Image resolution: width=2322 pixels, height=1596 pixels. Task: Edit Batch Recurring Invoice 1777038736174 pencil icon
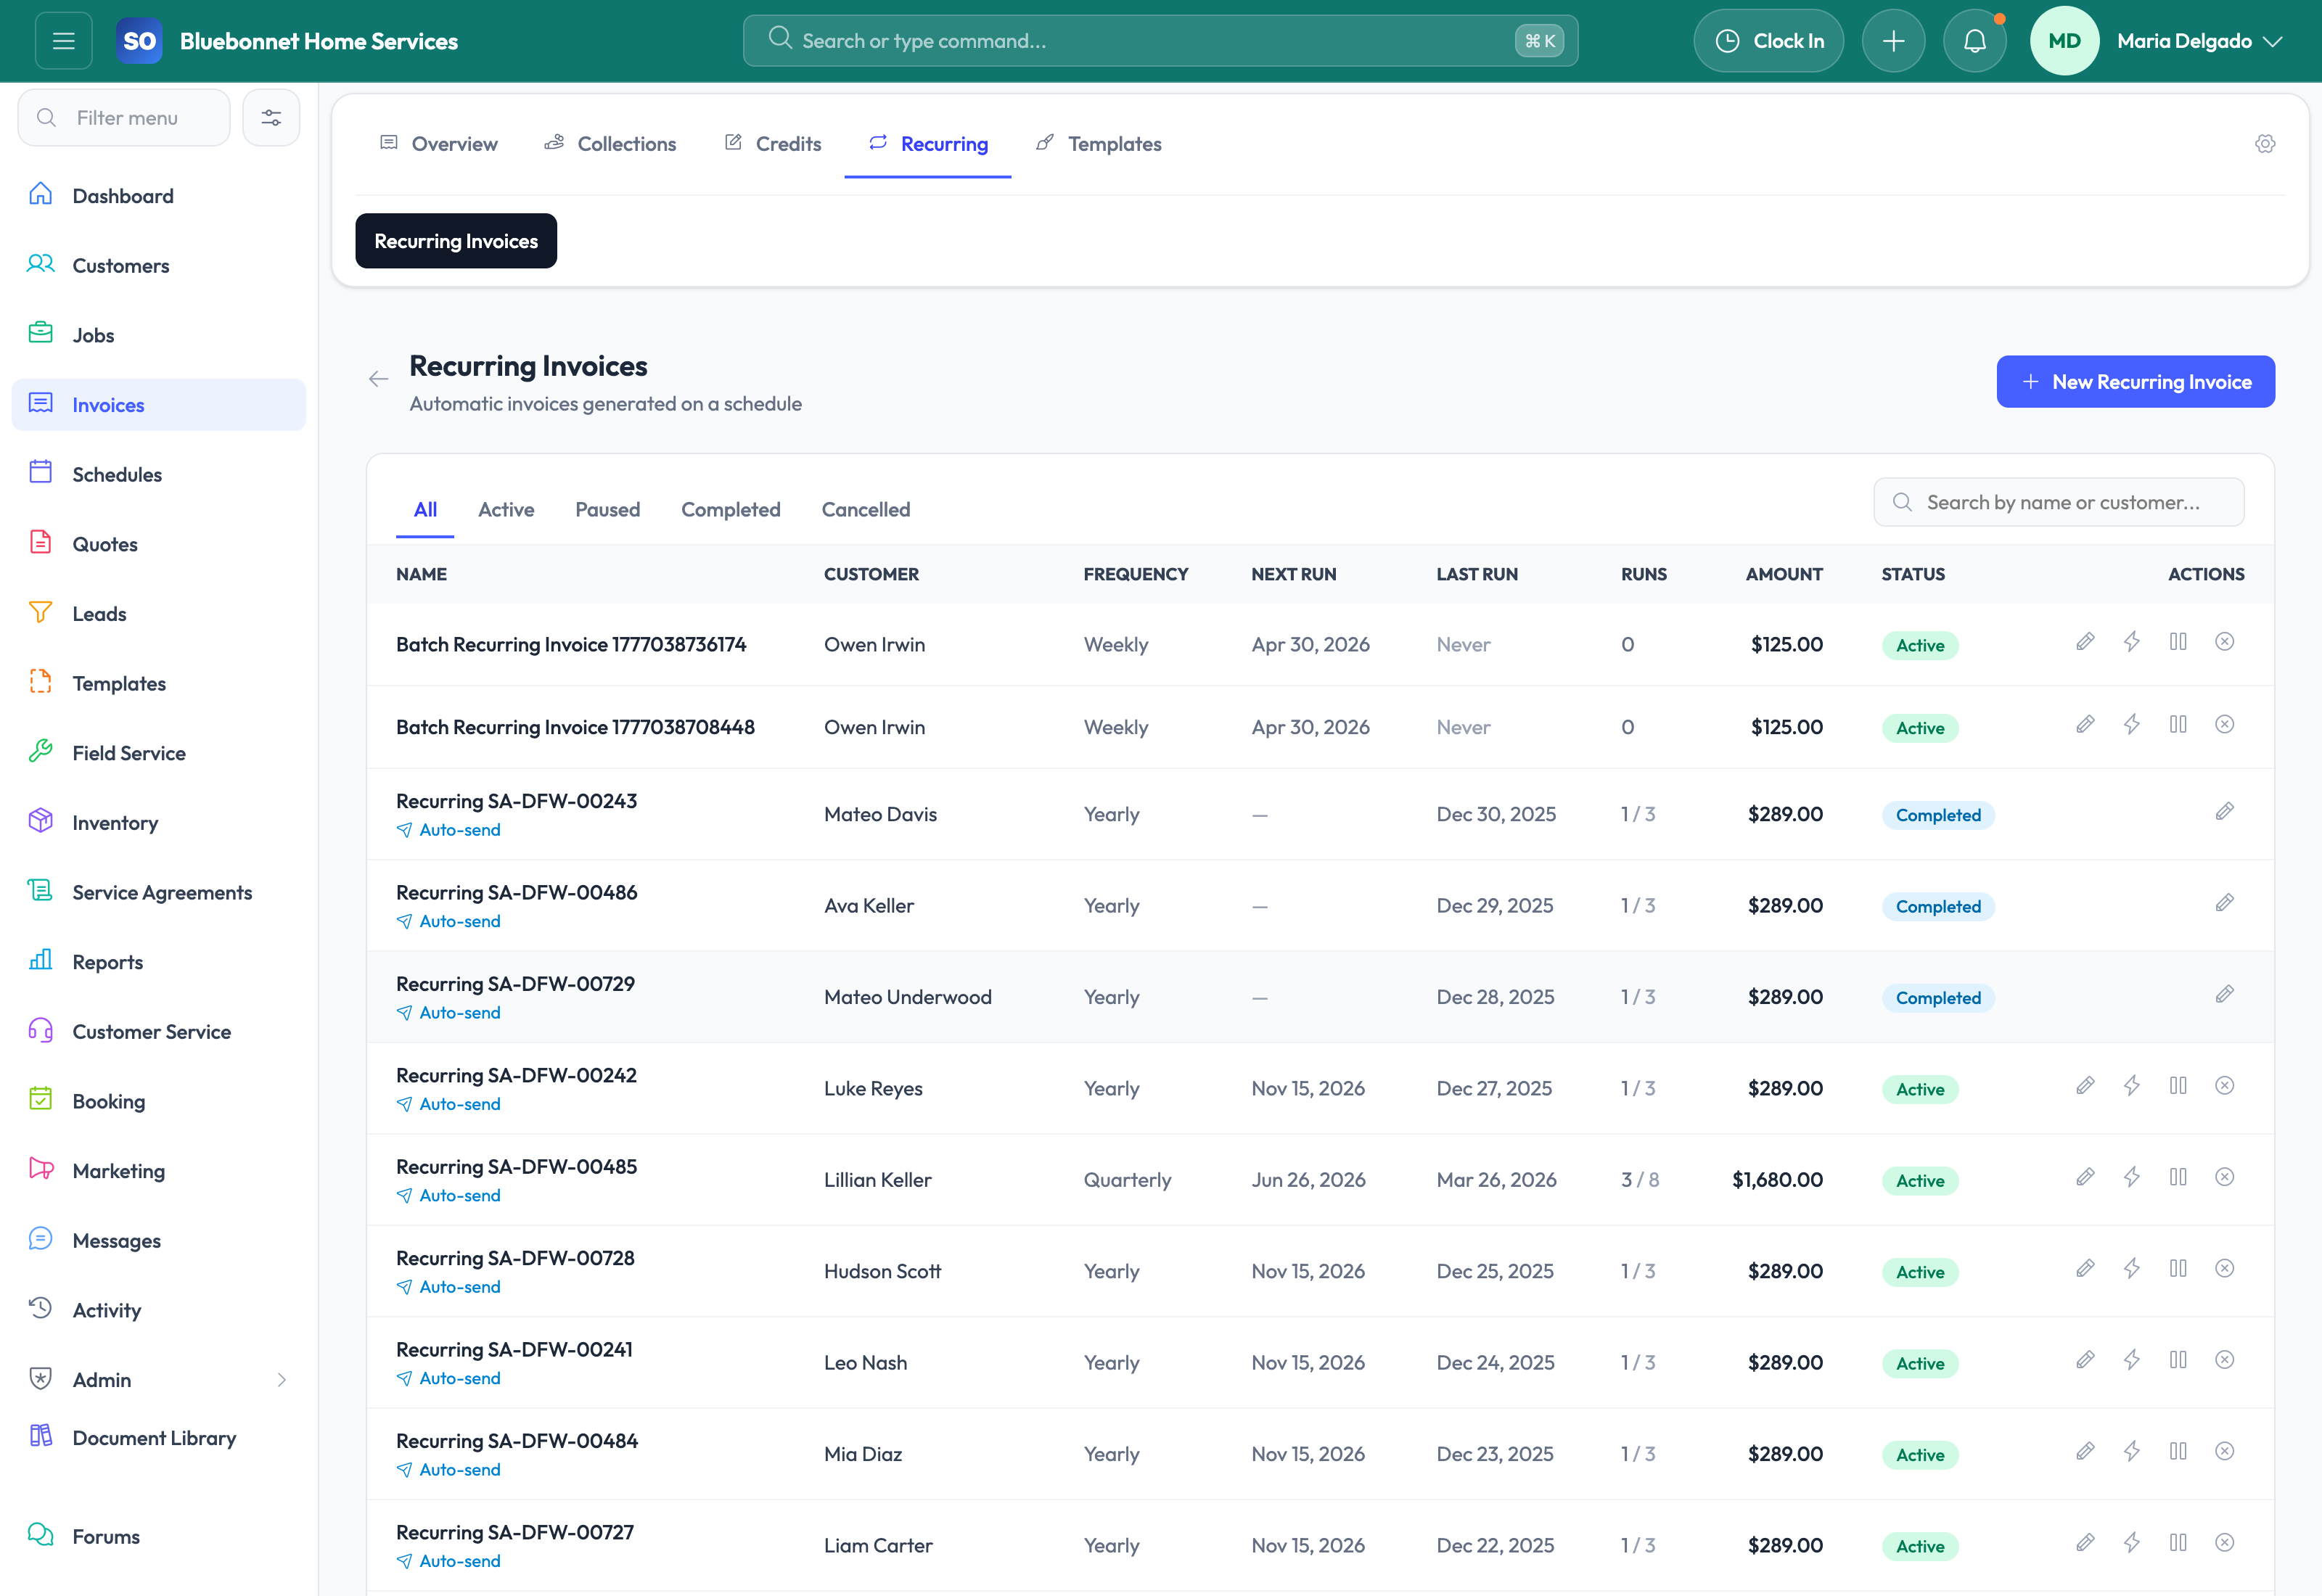(2085, 642)
